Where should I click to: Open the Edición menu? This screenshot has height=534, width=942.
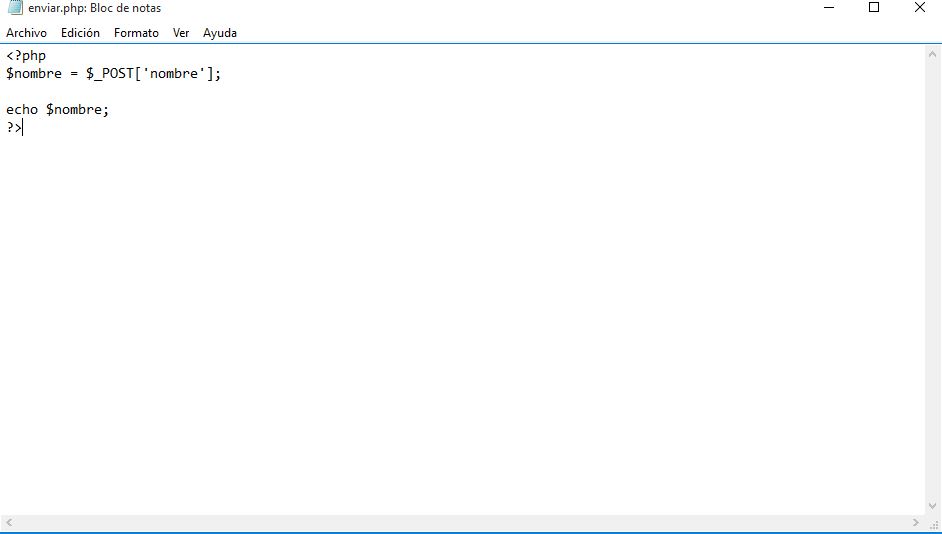pos(80,33)
